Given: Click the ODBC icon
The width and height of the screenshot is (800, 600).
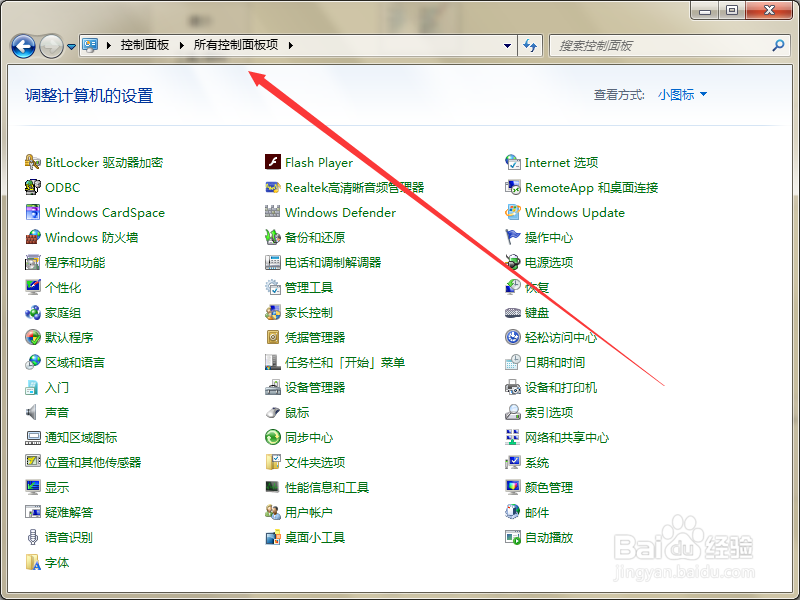Looking at the screenshot, I should coord(33,187).
